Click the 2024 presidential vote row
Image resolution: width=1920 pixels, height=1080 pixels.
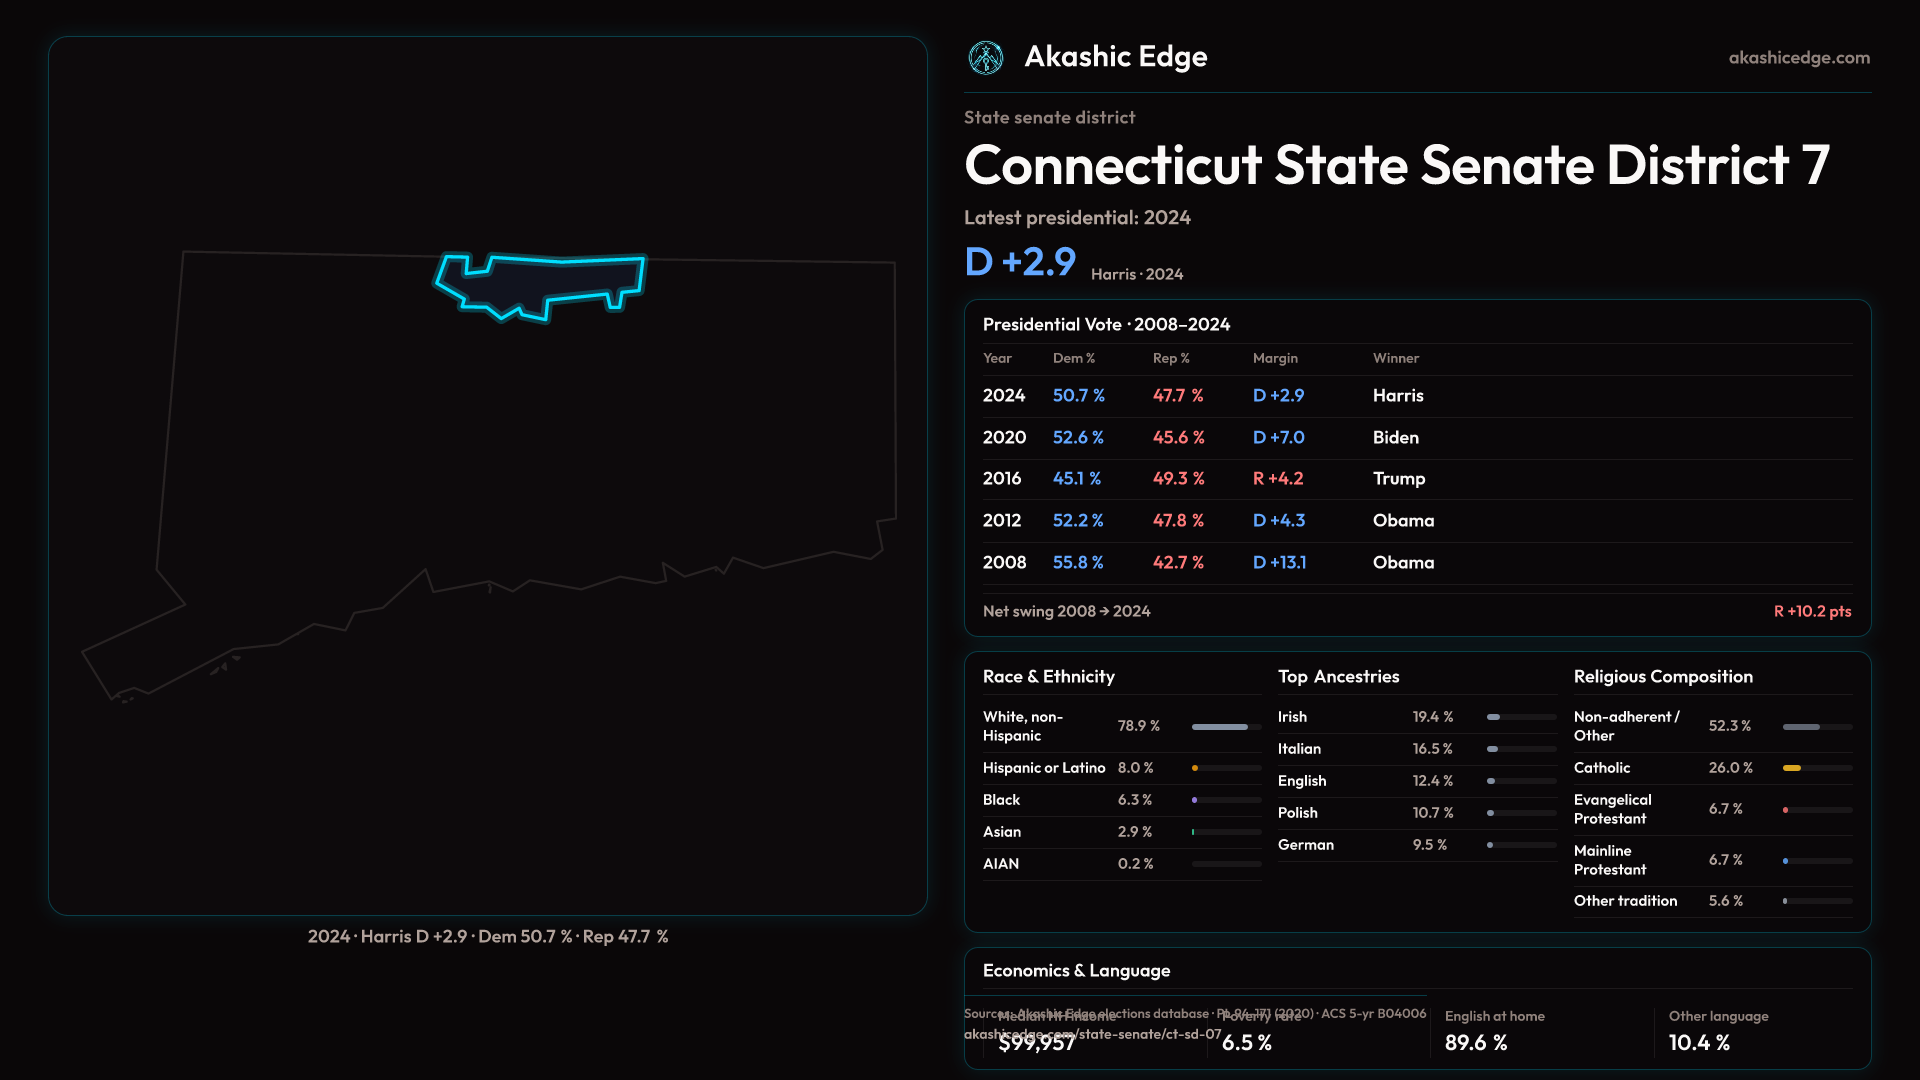1416,396
